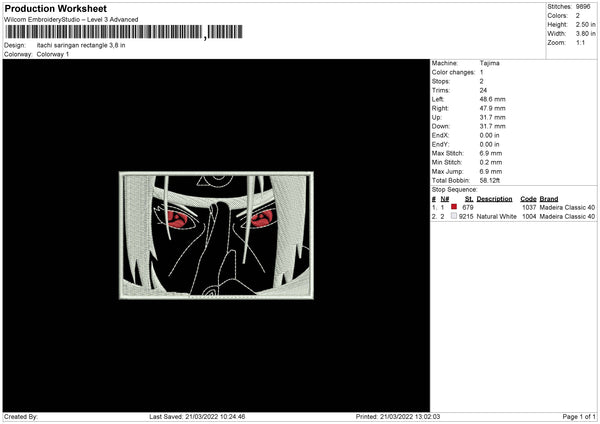Viewport: 600px width, 424px height.
Task: Click the Natural White thread swatch
Action: click(x=454, y=216)
